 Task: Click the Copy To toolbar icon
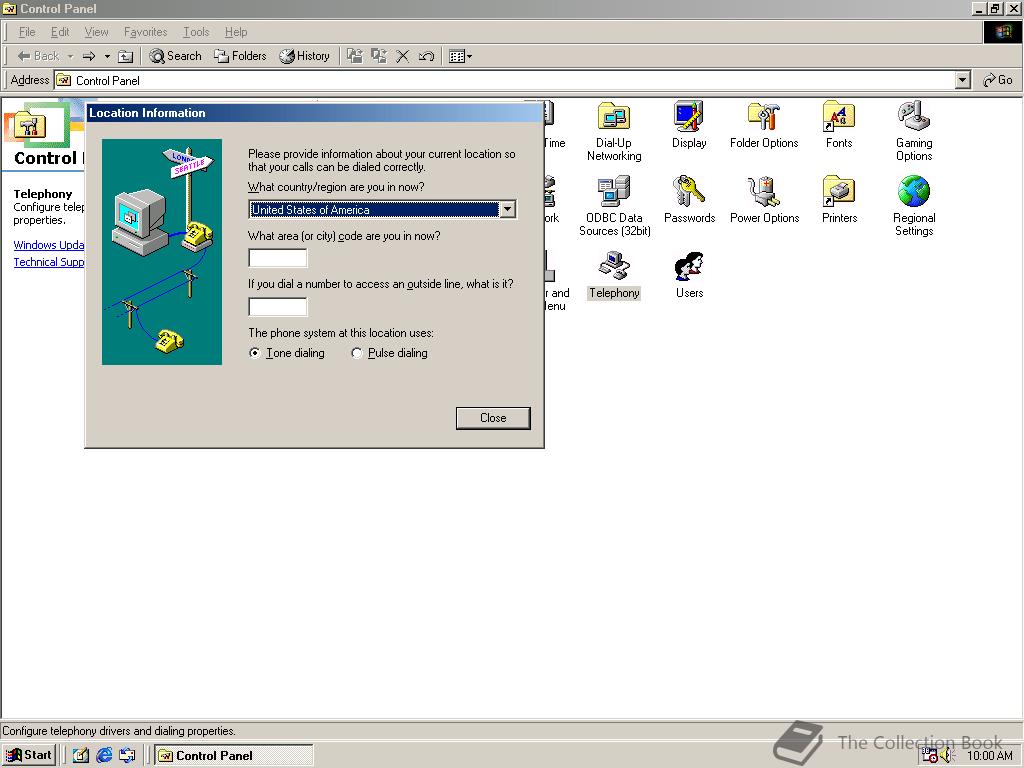point(379,56)
